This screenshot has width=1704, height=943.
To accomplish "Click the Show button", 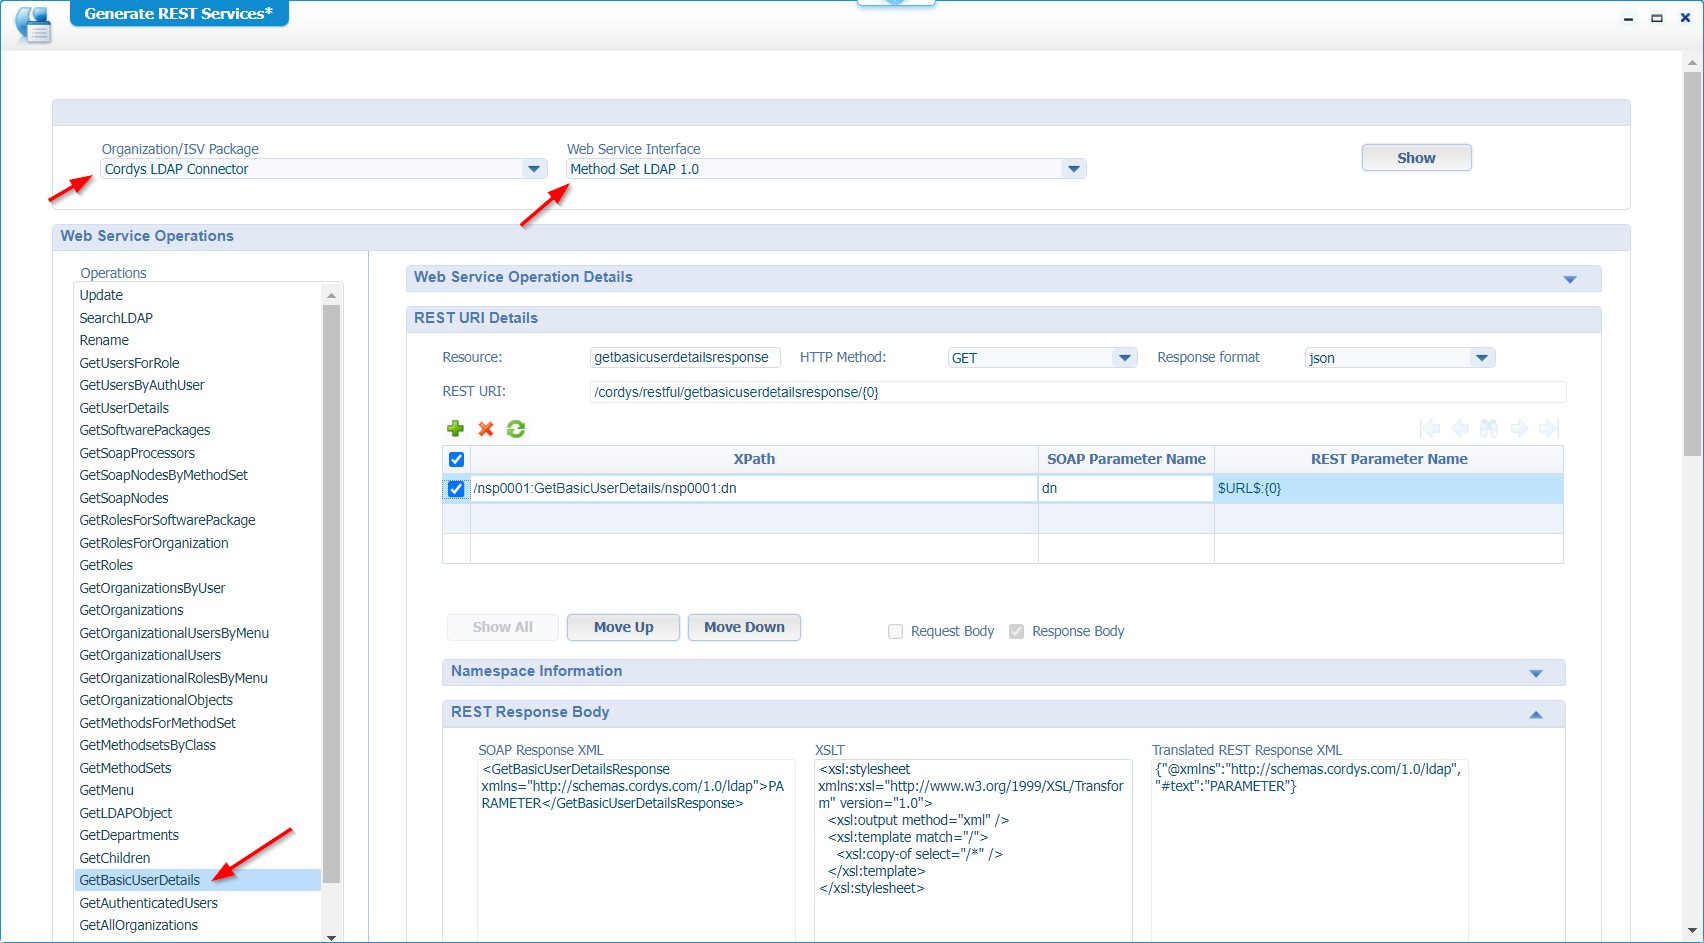I will click(x=1416, y=158).
